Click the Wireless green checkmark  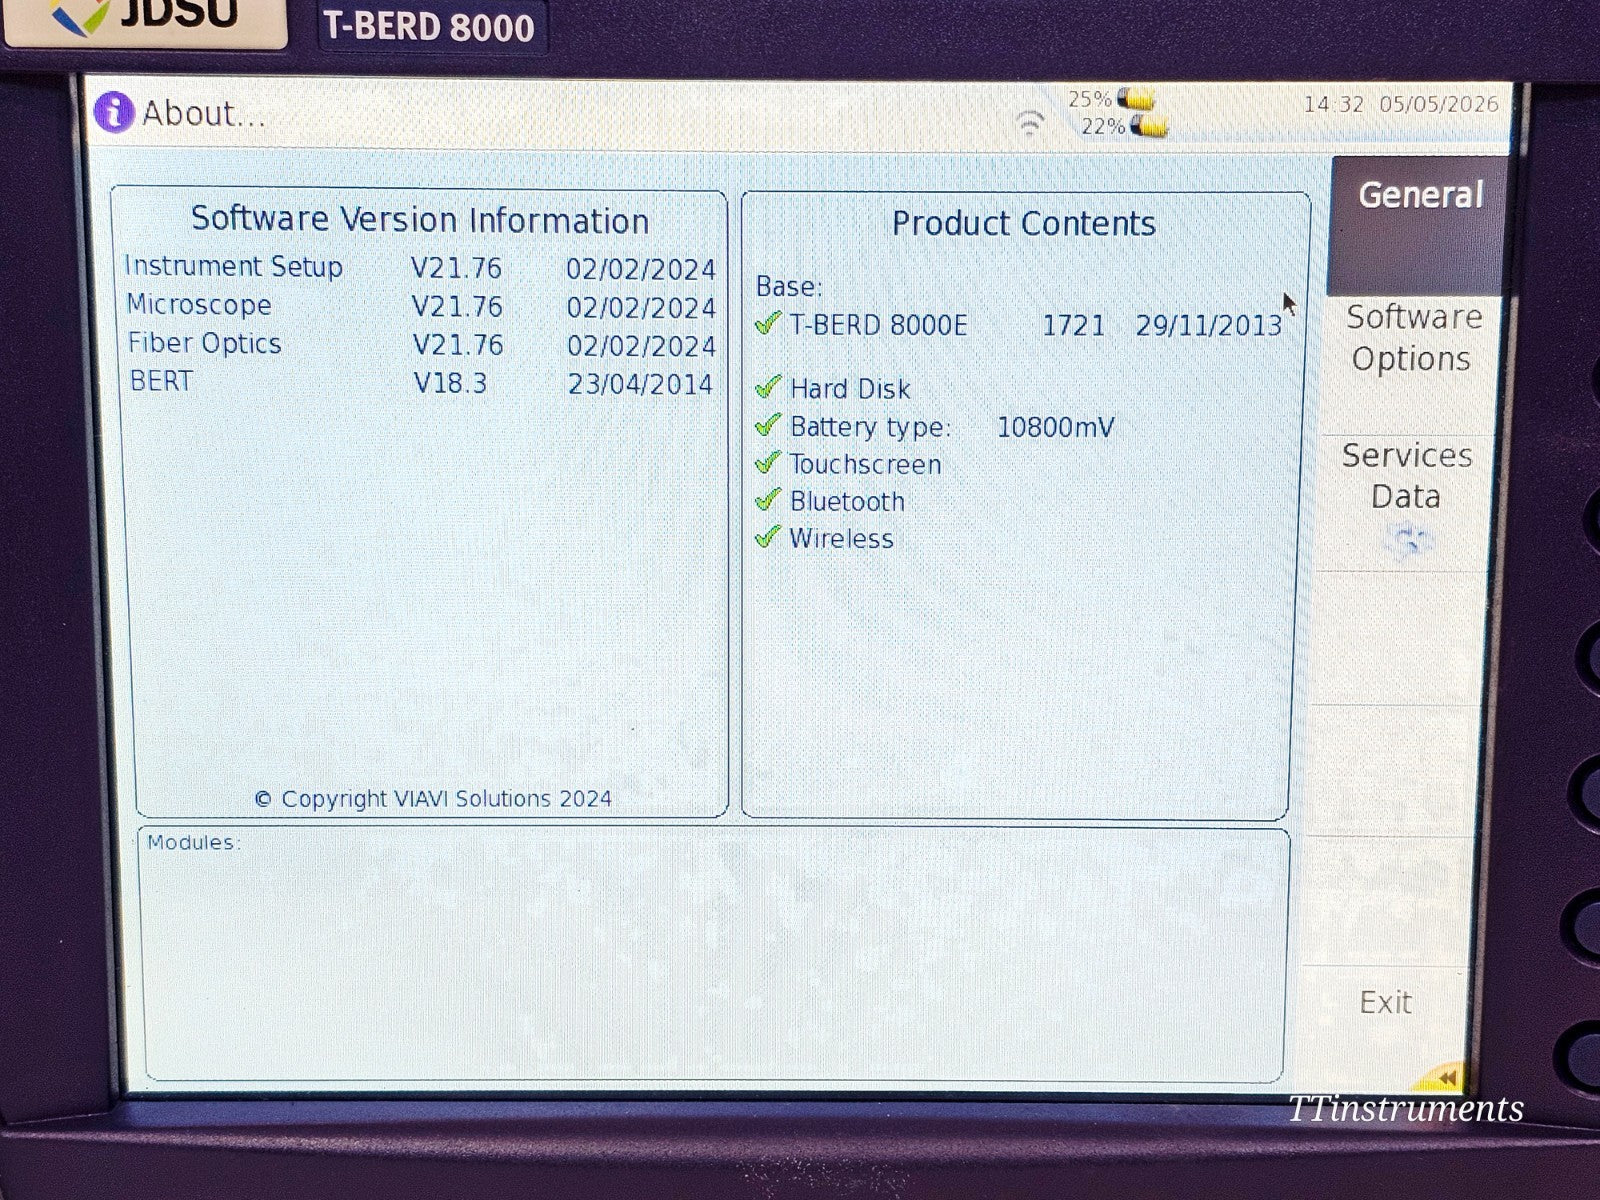coord(768,537)
